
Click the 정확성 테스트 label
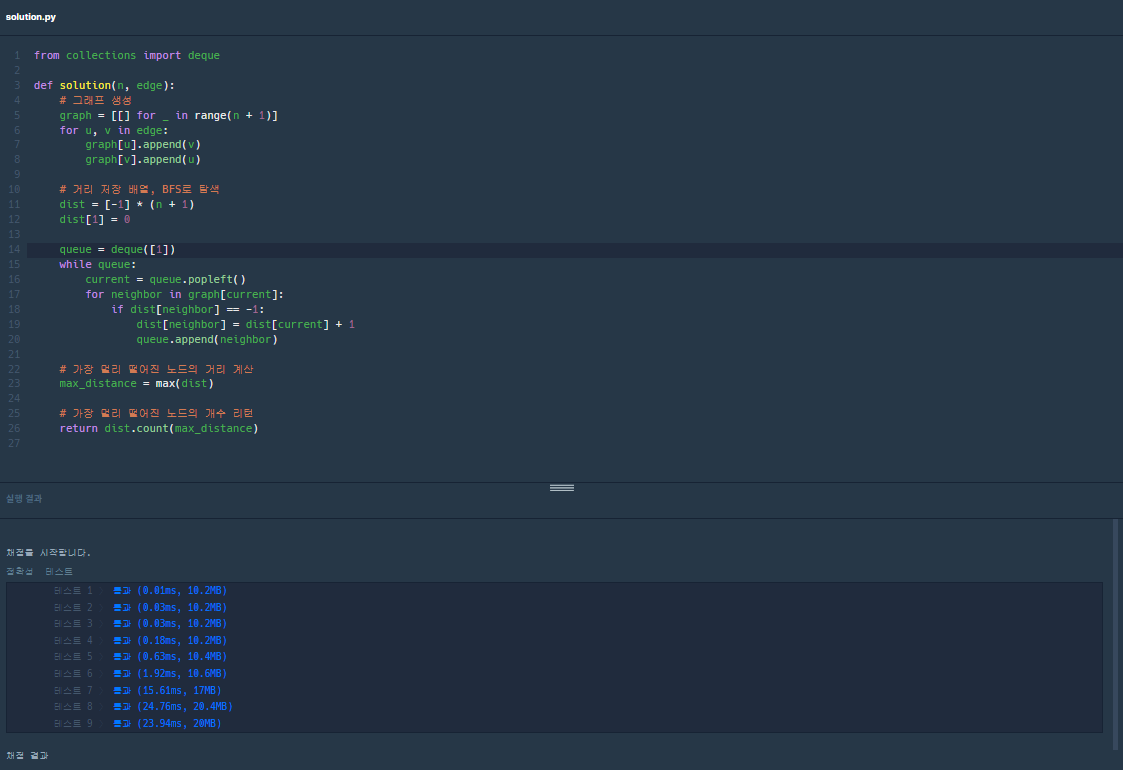click(x=39, y=572)
